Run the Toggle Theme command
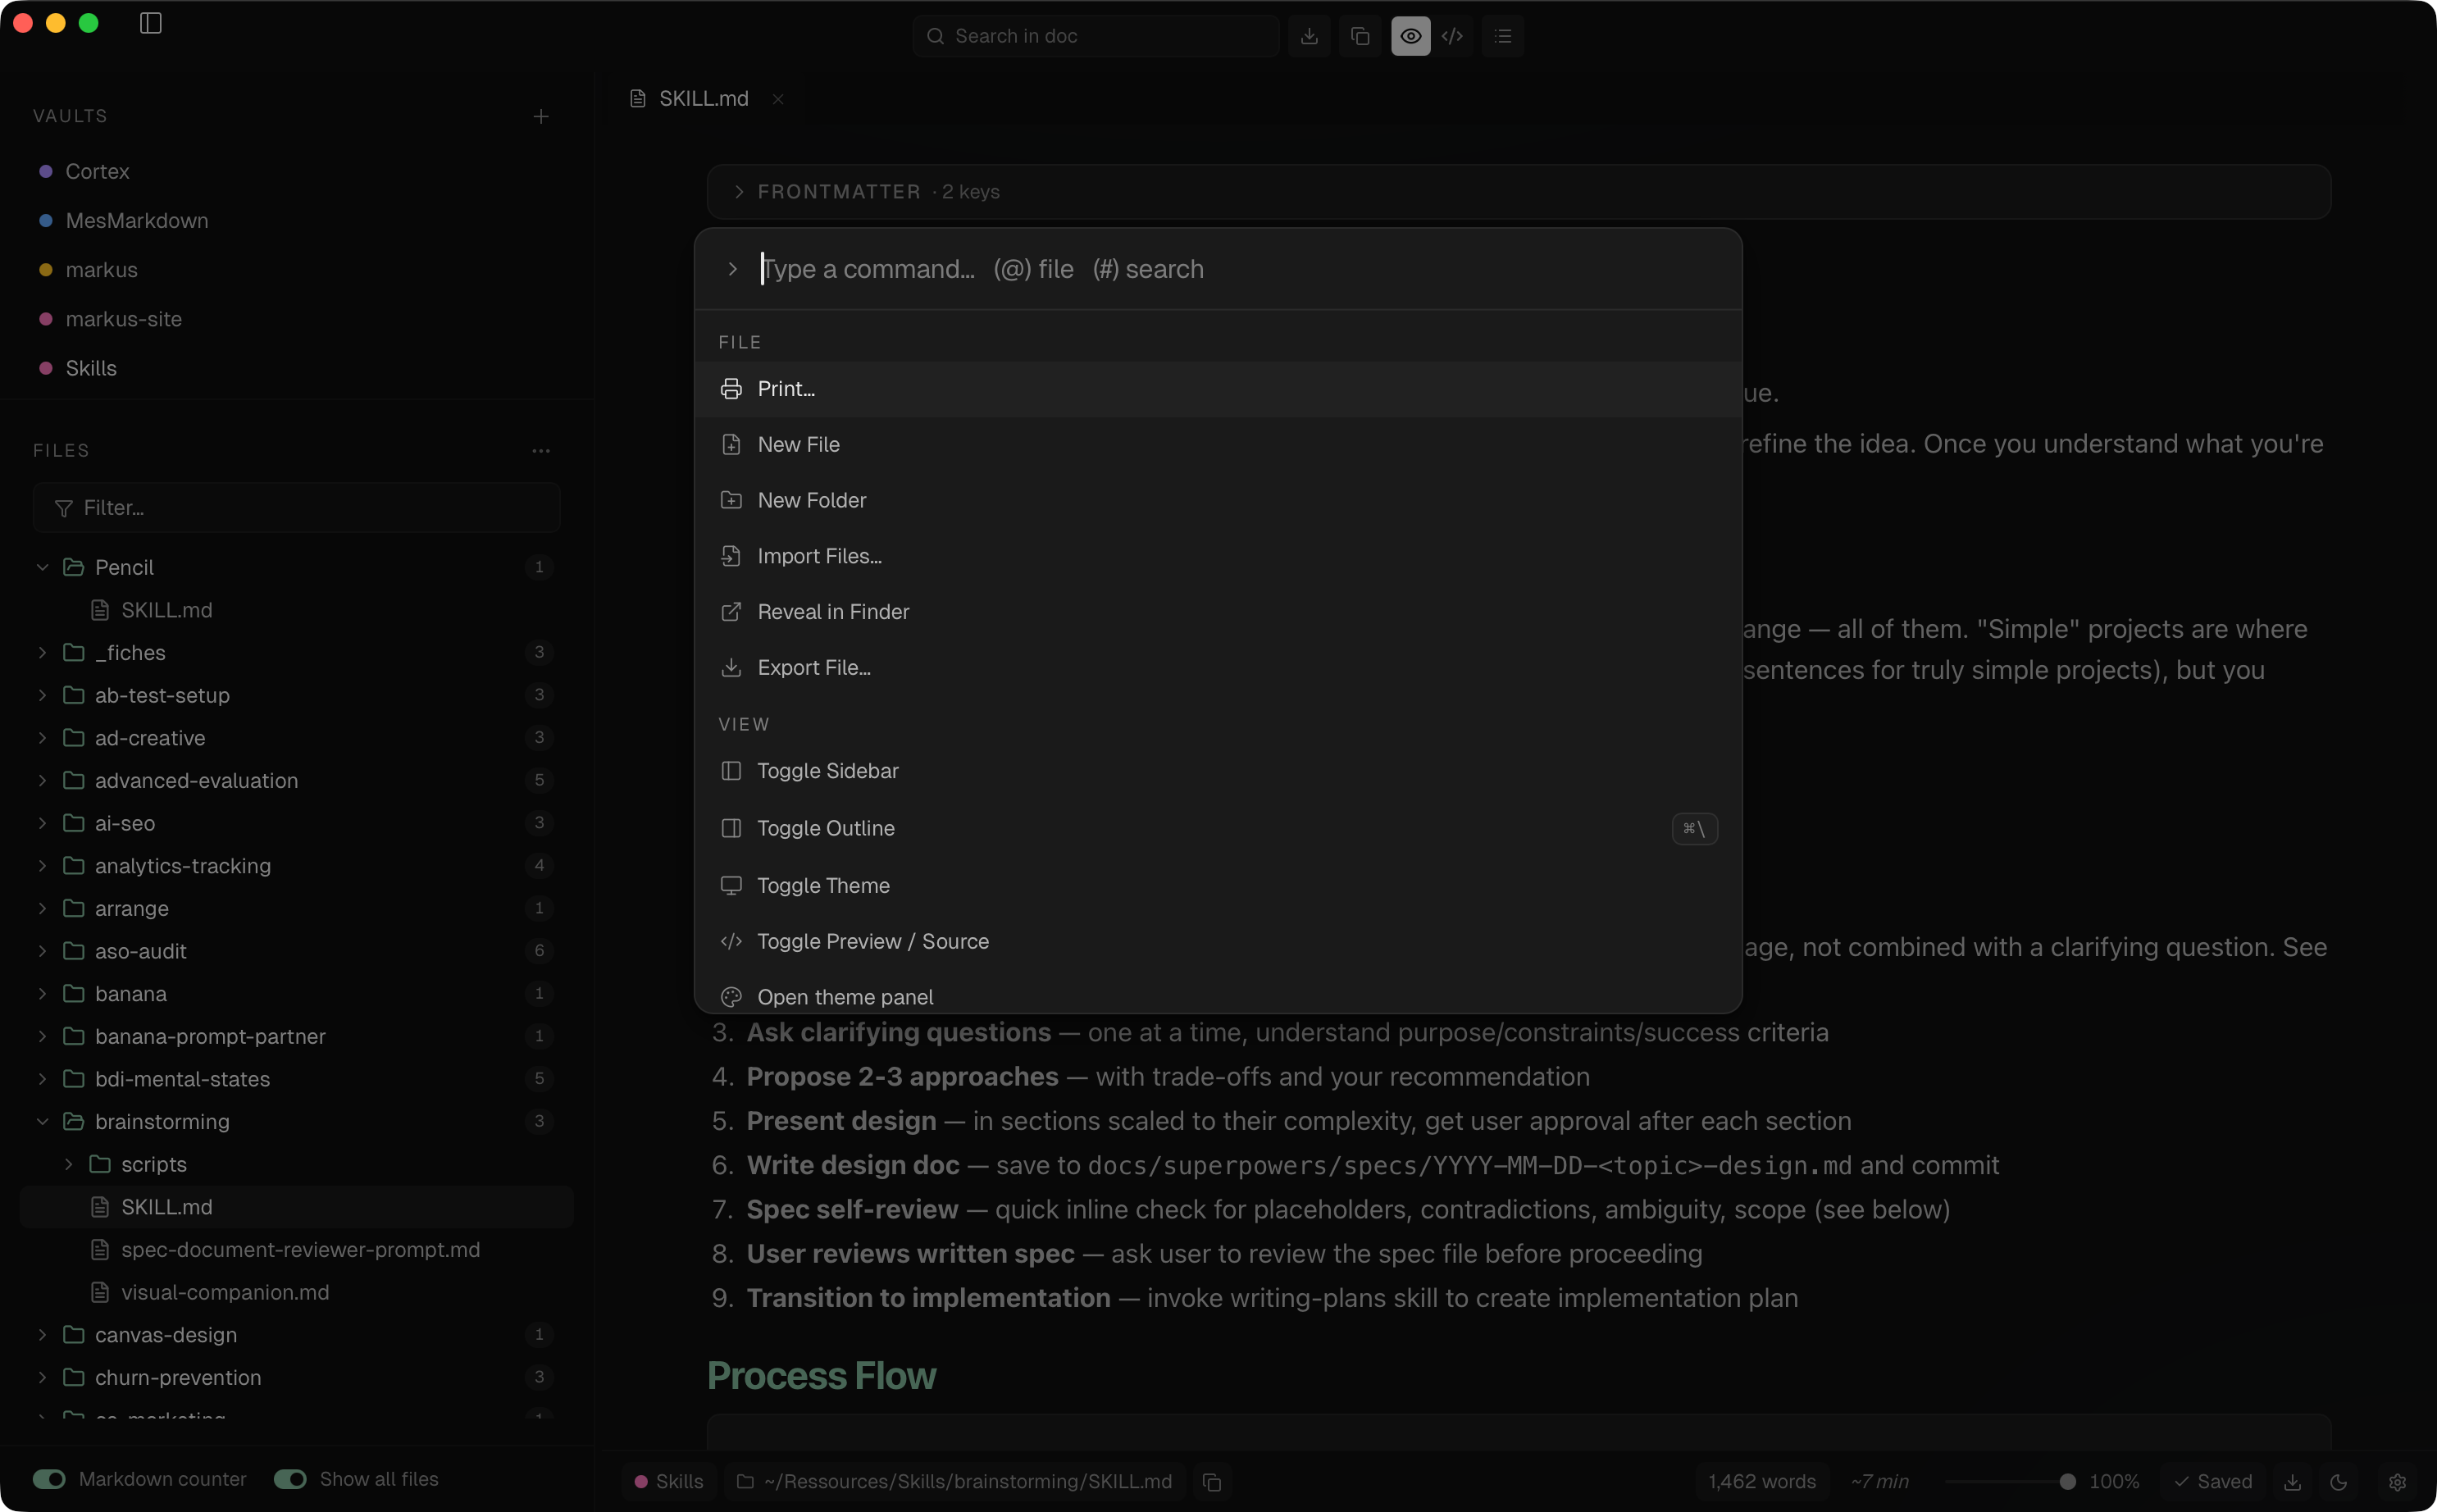2437x1512 pixels. (x=1218, y=886)
